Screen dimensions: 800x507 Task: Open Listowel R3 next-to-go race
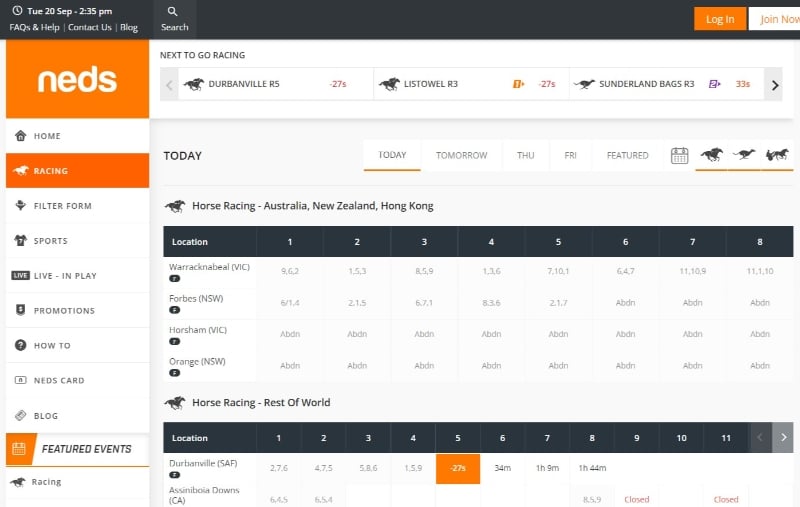pyautogui.click(x=471, y=84)
